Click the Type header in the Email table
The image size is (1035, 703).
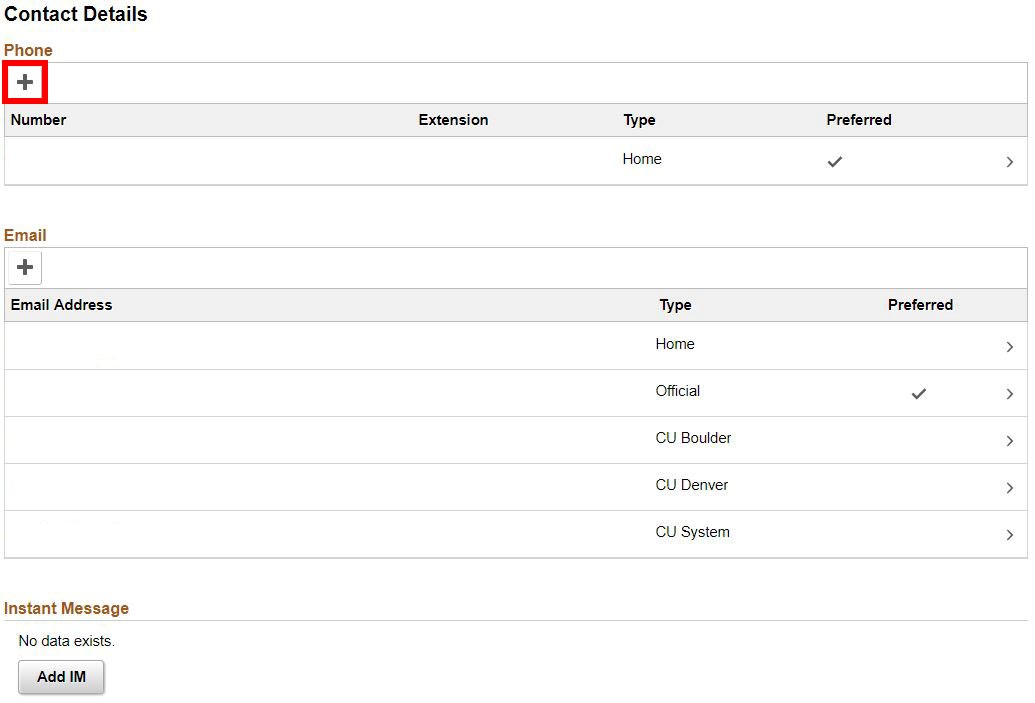tap(675, 305)
